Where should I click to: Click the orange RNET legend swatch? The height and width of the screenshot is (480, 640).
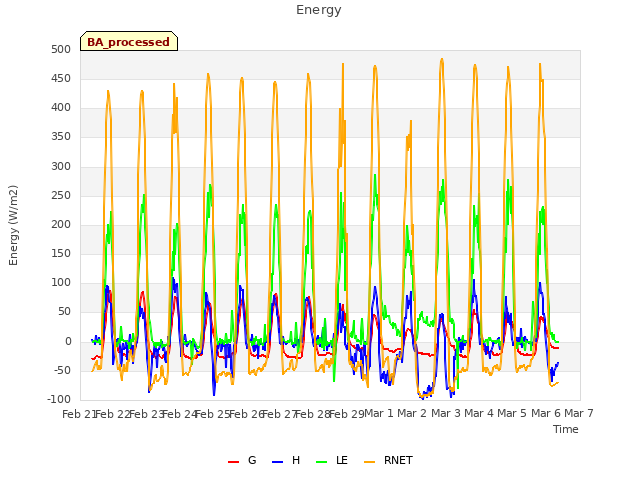click(369, 462)
